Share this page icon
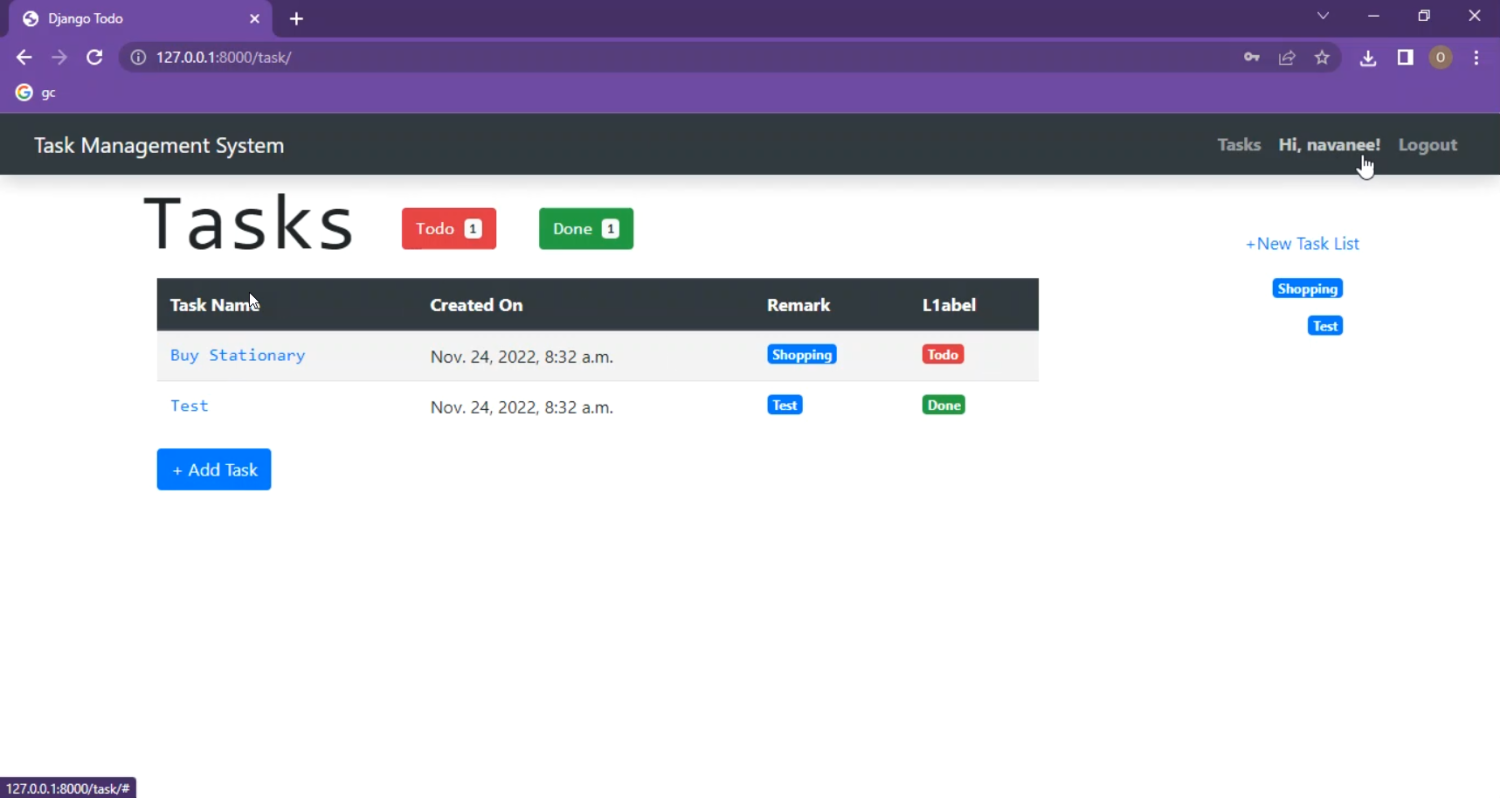This screenshot has height=798, width=1500. pyautogui.click(x=1287, y=57)
